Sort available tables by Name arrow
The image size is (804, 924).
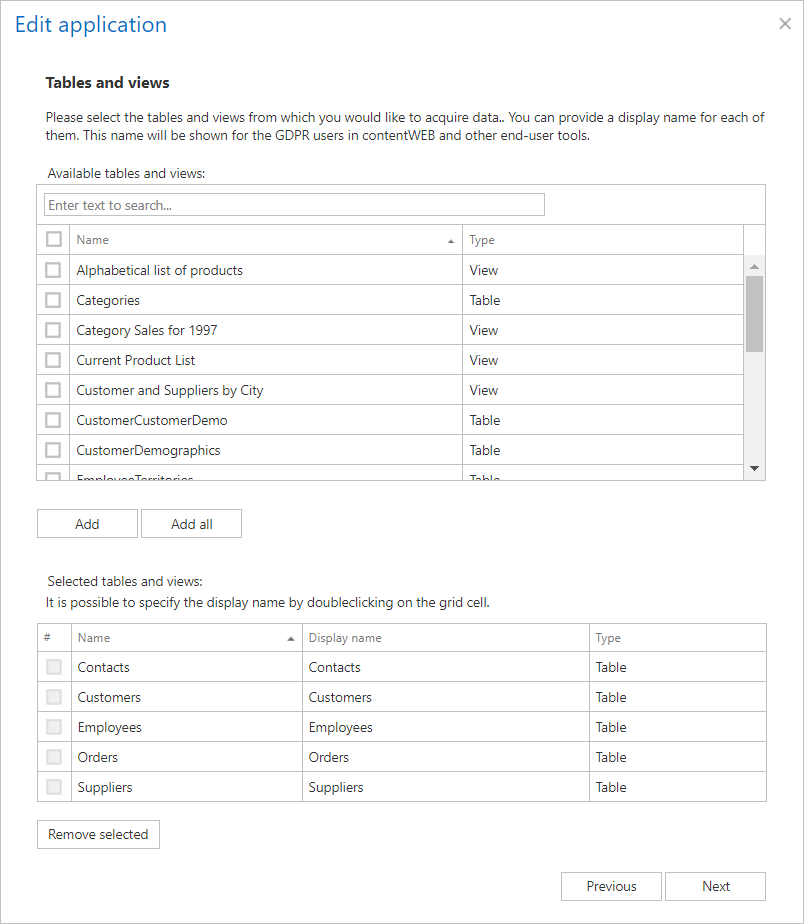(x=451, y=241)
